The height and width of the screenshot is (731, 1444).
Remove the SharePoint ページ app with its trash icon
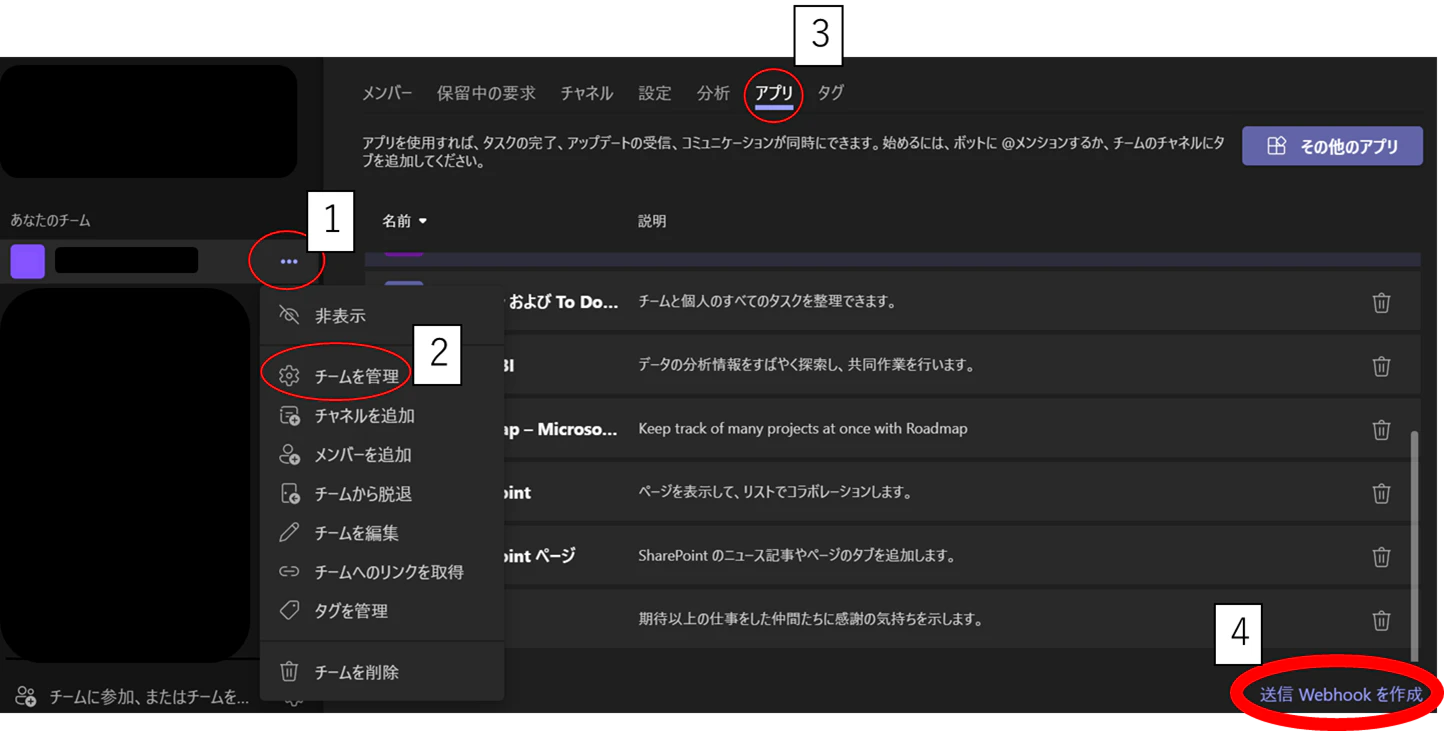tap(1381, 557)
